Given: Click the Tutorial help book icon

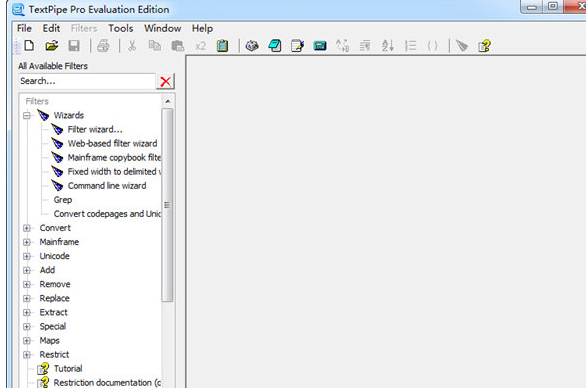Looking at the screenshot, I should click(43, 369).
